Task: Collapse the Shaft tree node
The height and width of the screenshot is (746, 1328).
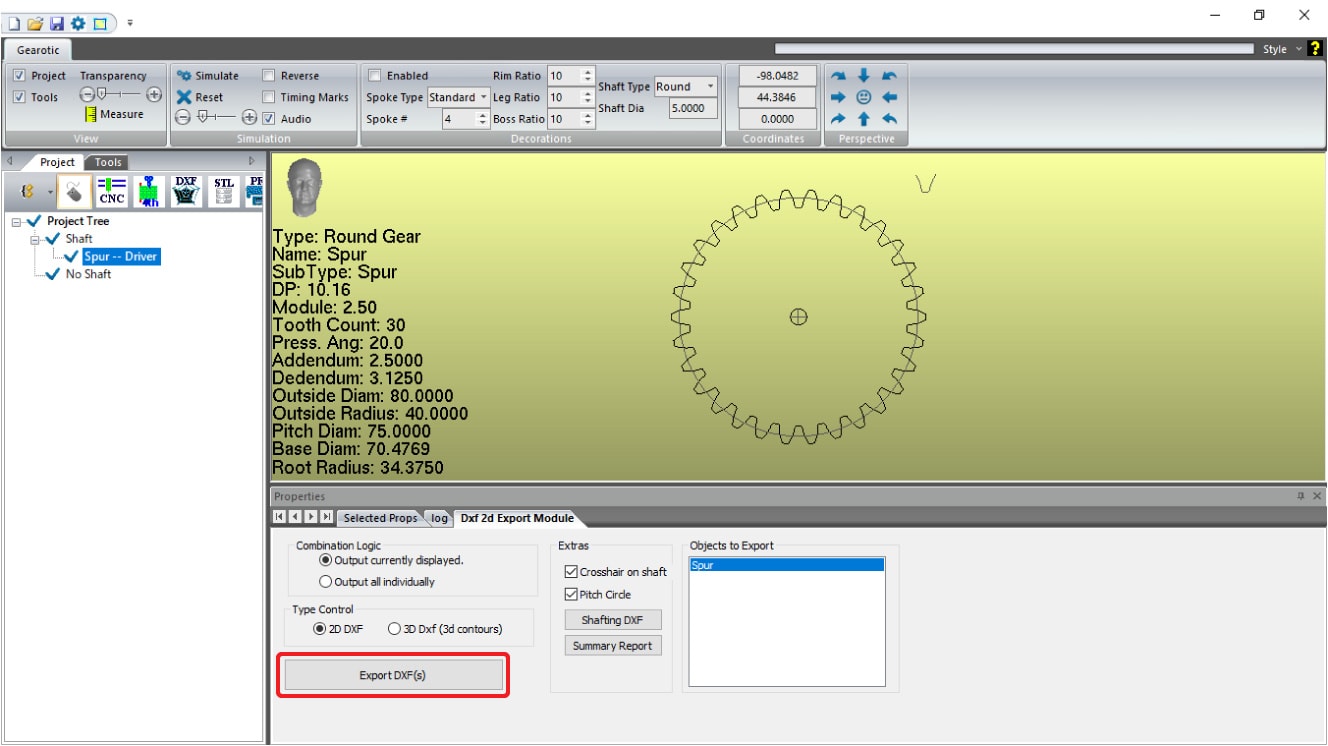Action: tap(36, 239)
